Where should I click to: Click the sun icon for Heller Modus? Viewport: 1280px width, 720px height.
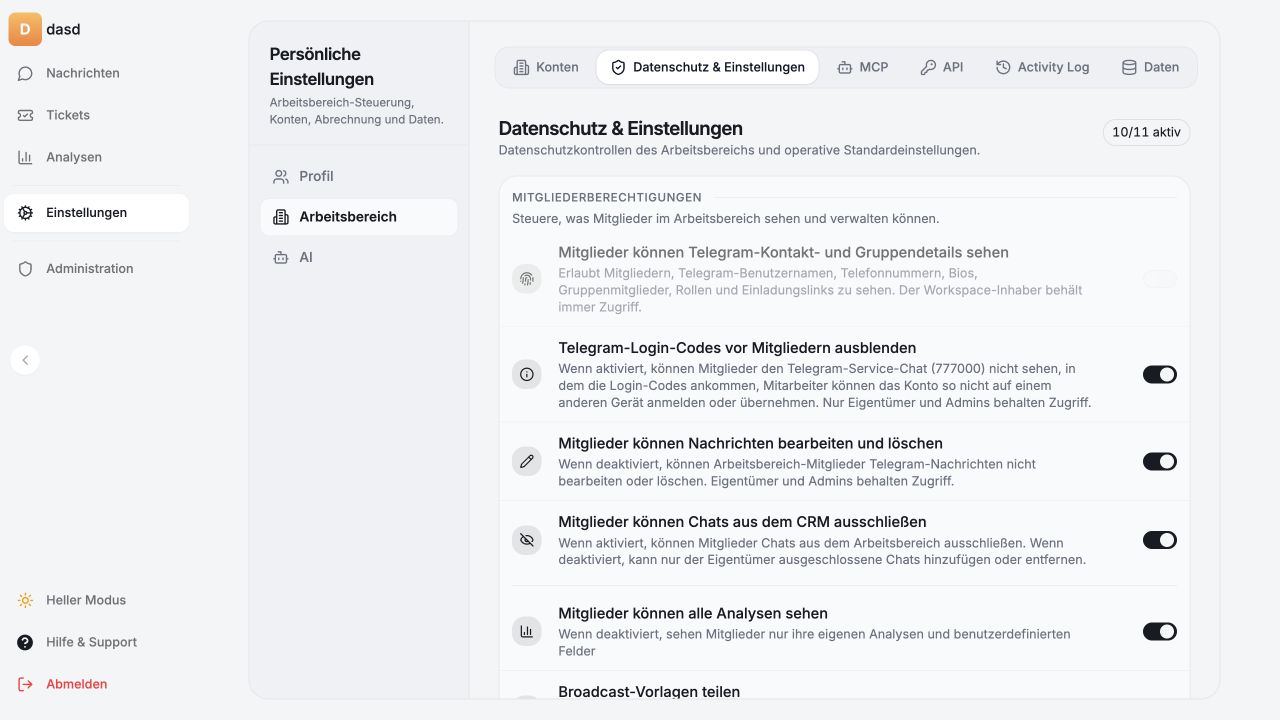[26, 601]
